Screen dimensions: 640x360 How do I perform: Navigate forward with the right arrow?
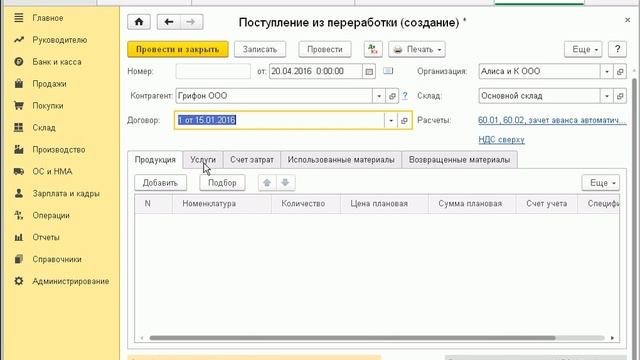191,22
